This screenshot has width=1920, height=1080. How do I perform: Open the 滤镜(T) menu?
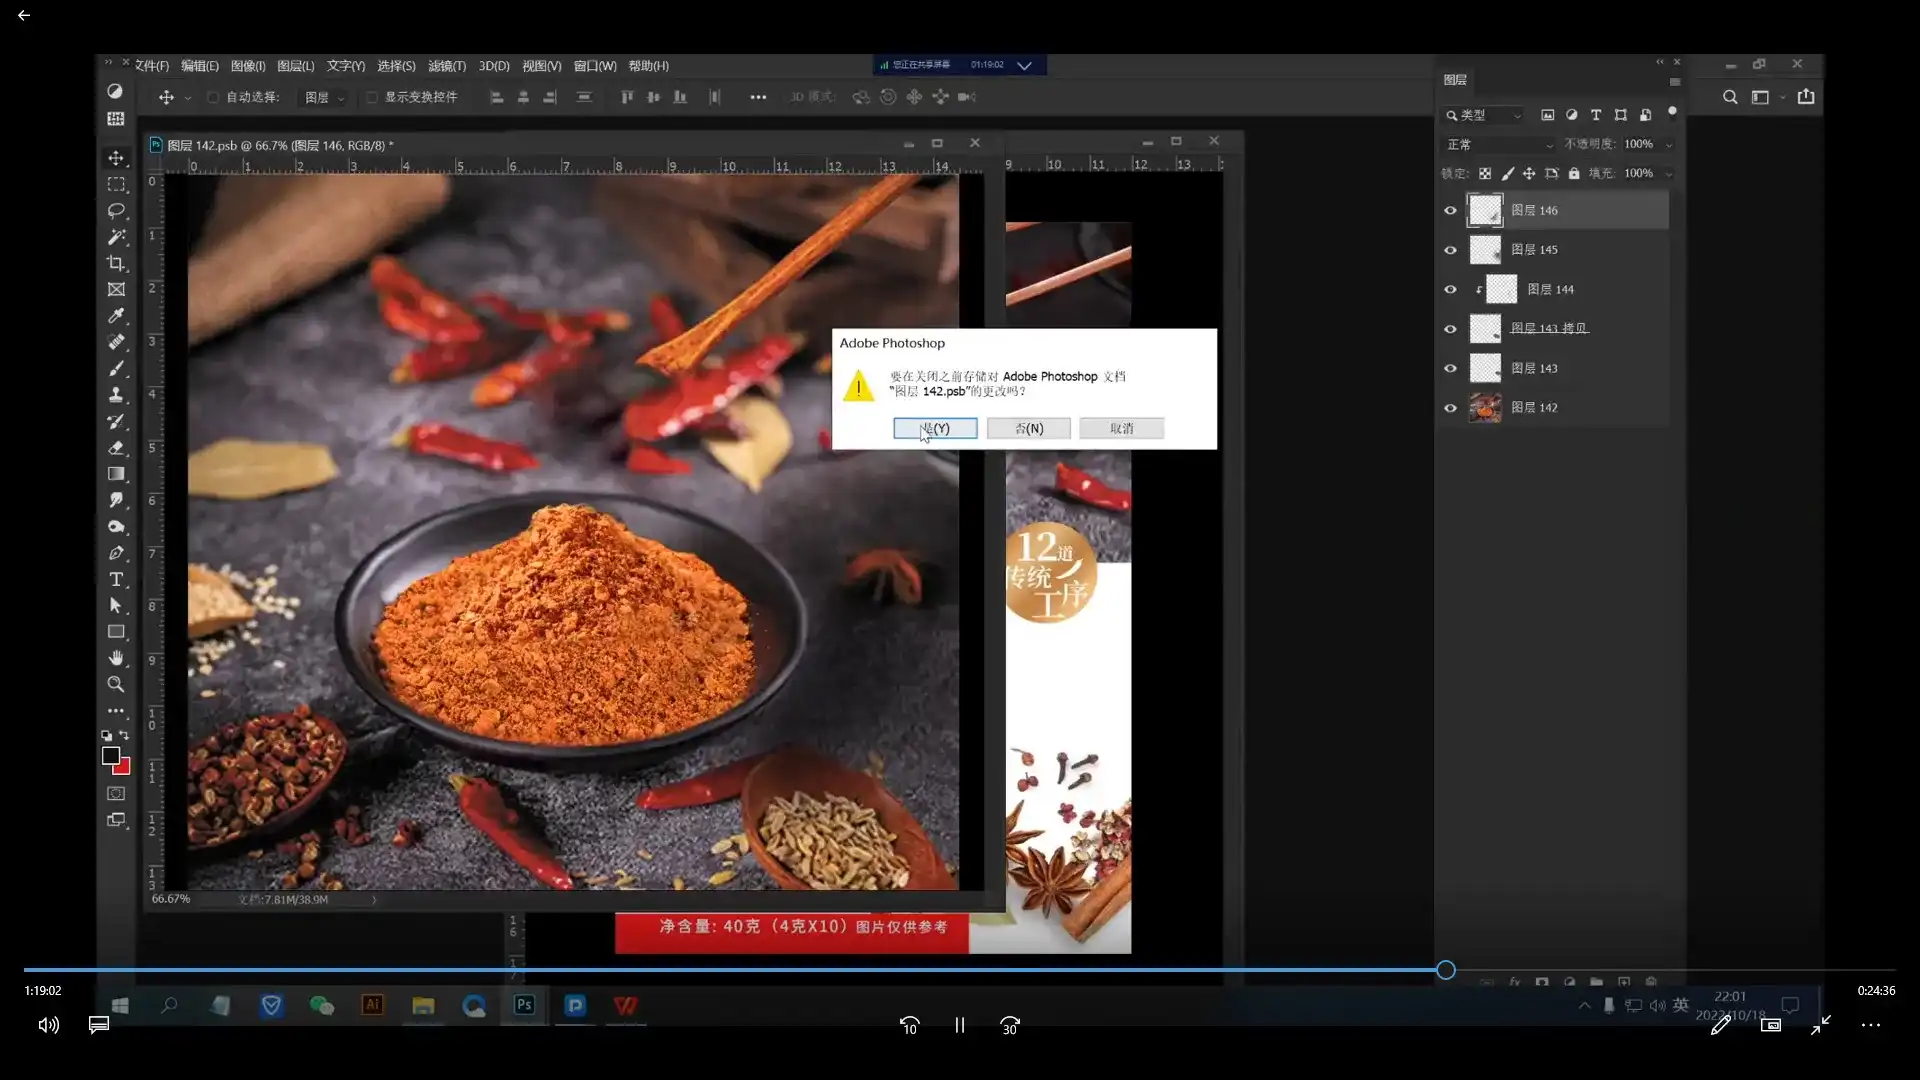(446, 66)
